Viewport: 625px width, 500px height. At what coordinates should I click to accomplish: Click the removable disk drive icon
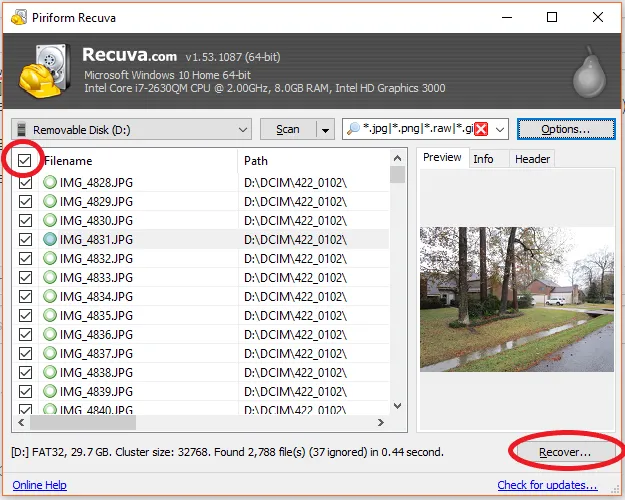[22, 130]
